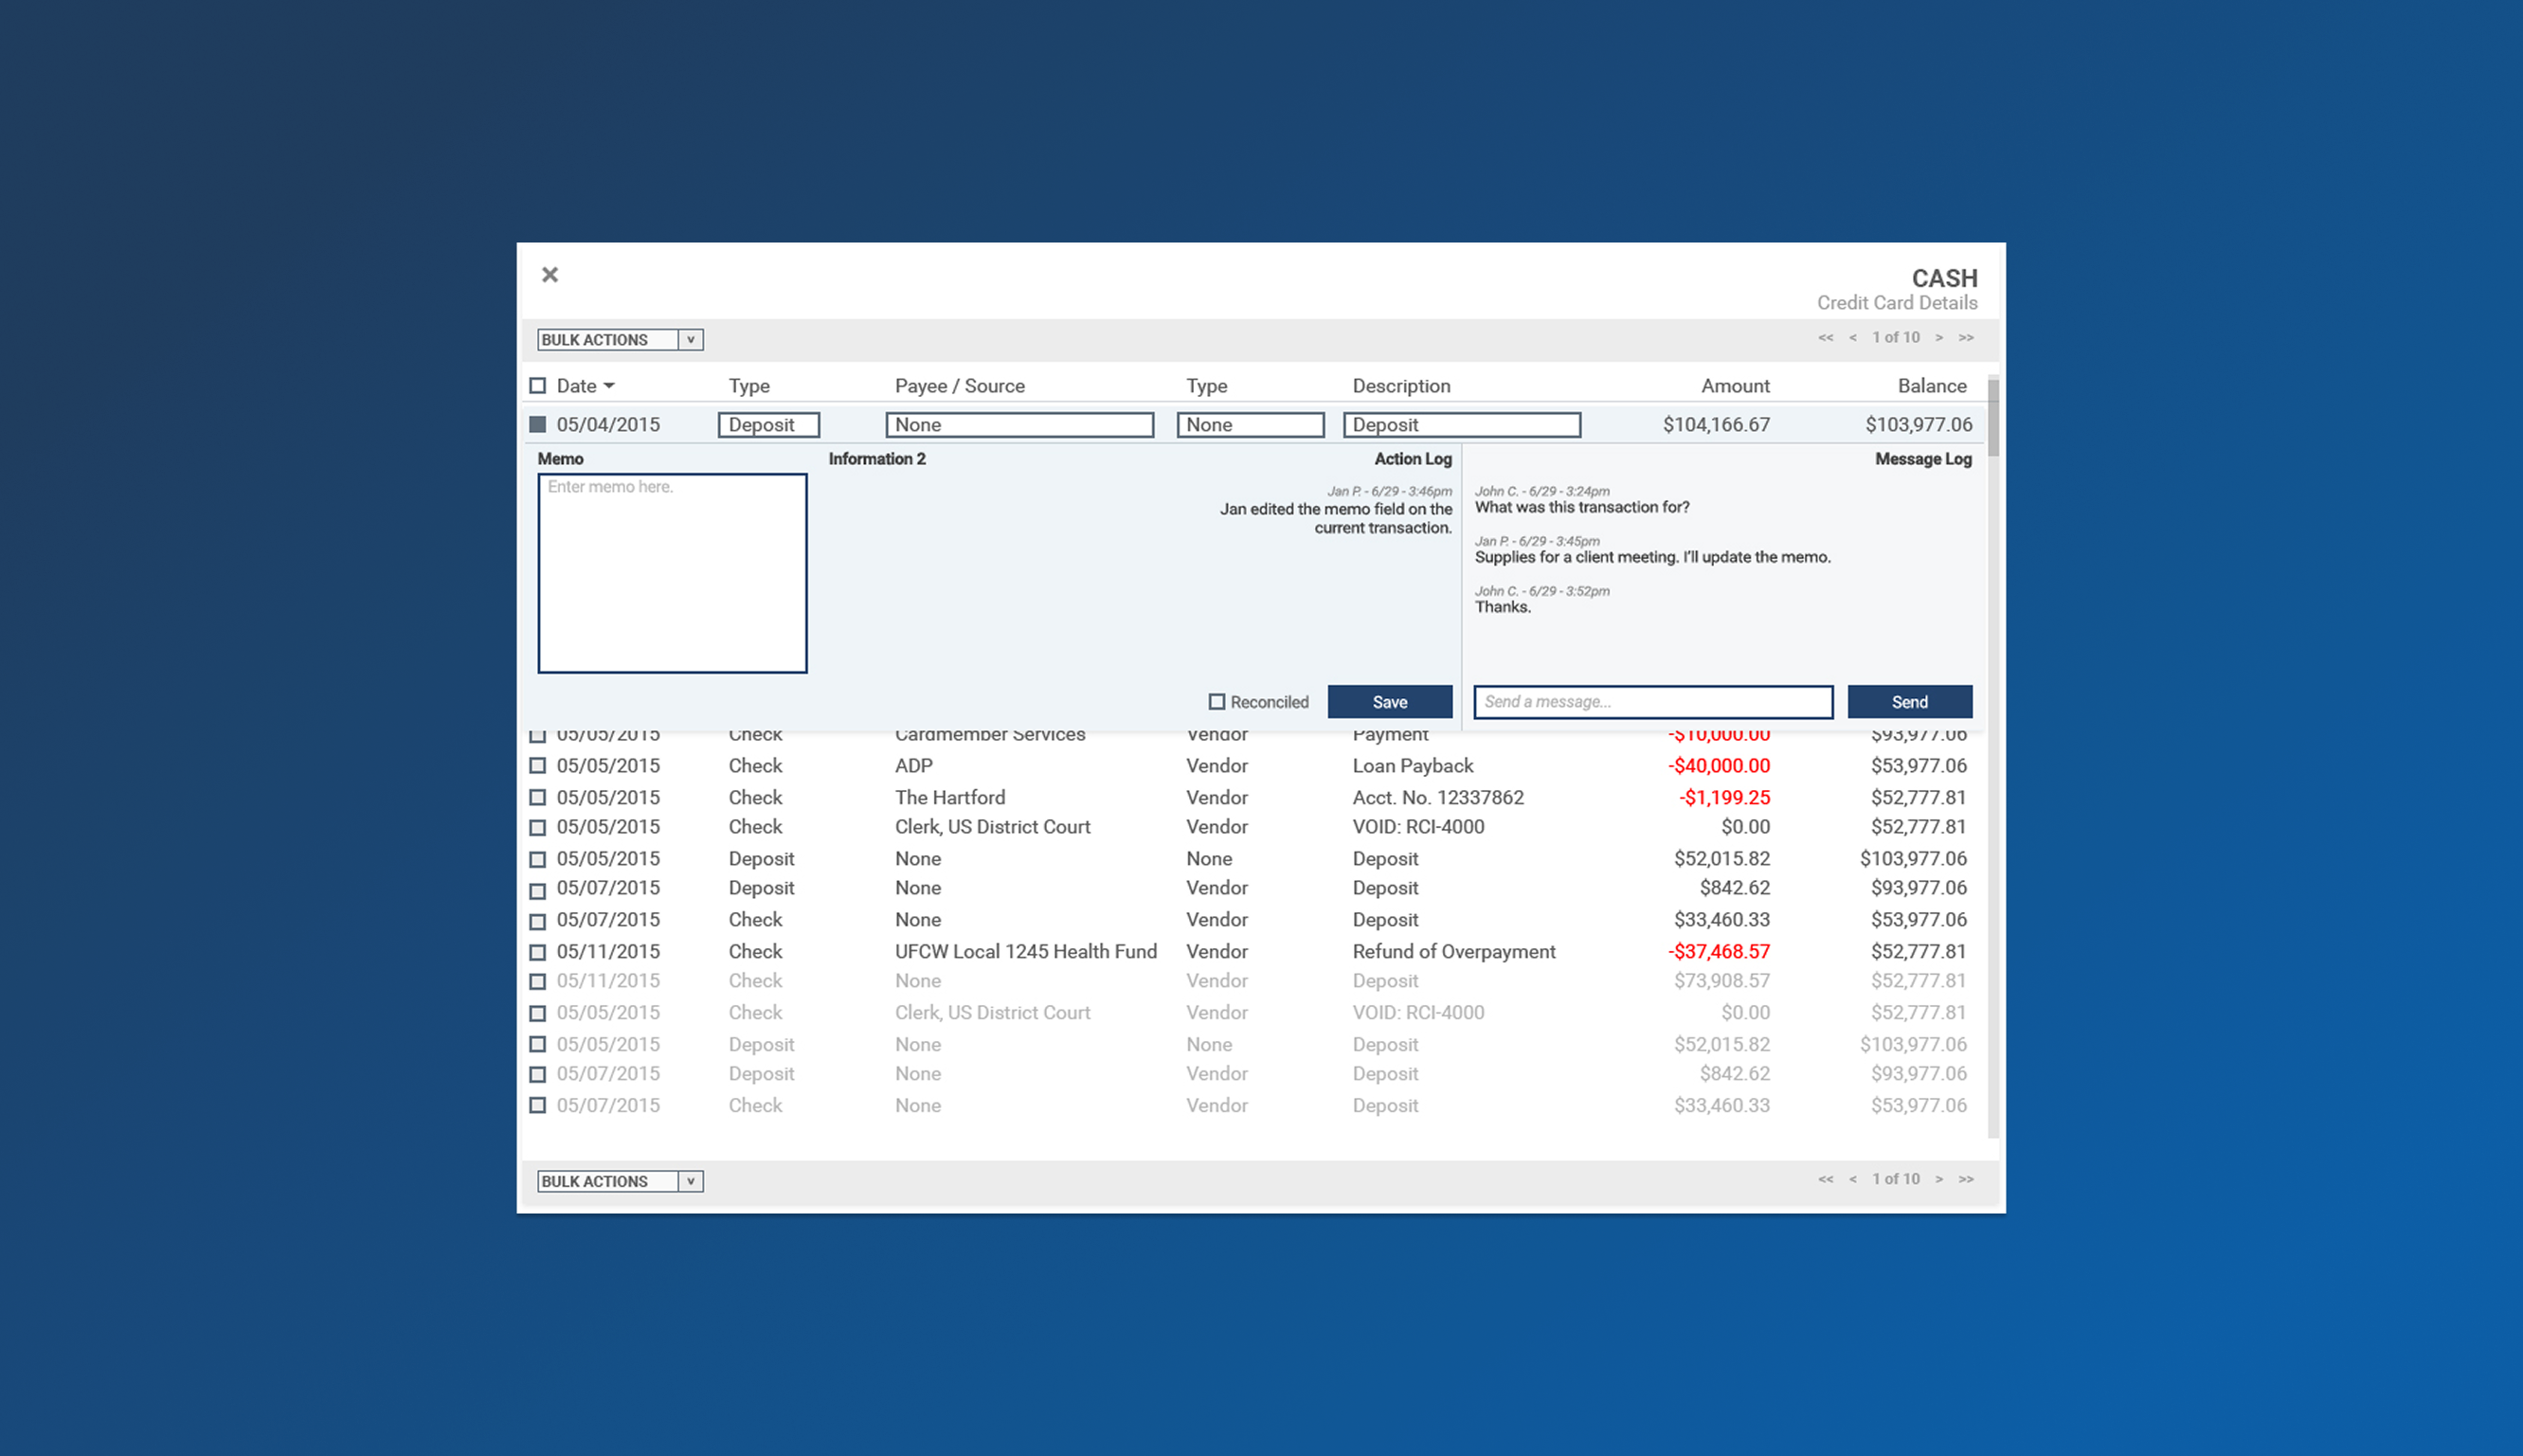The width and height of the screenshot is (2523, 1456).
Task: Go to first page using bottom << arrow
Action: (x=1825, y=1179)
